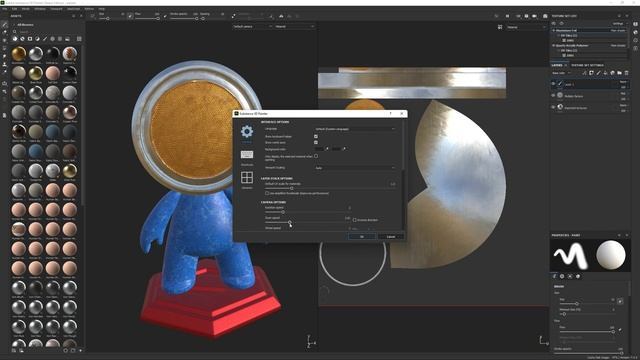
Task: Hide the middle layer using its eye
Action: point(553,96)
